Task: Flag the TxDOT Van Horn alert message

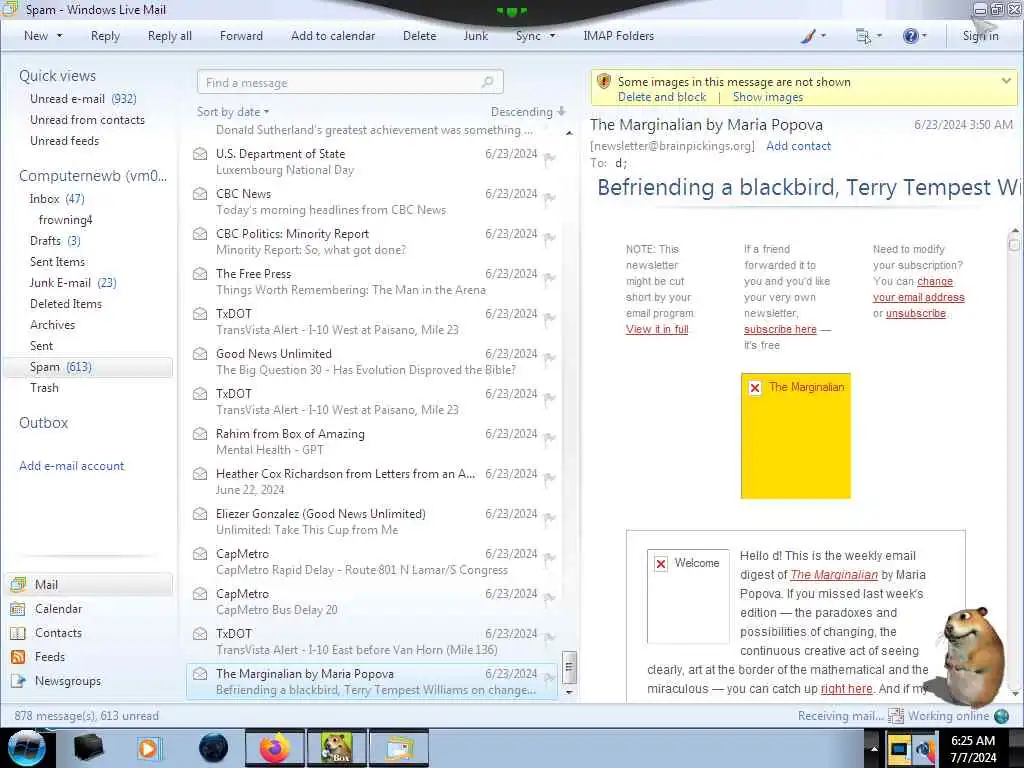Action: (x=550, y=637)
